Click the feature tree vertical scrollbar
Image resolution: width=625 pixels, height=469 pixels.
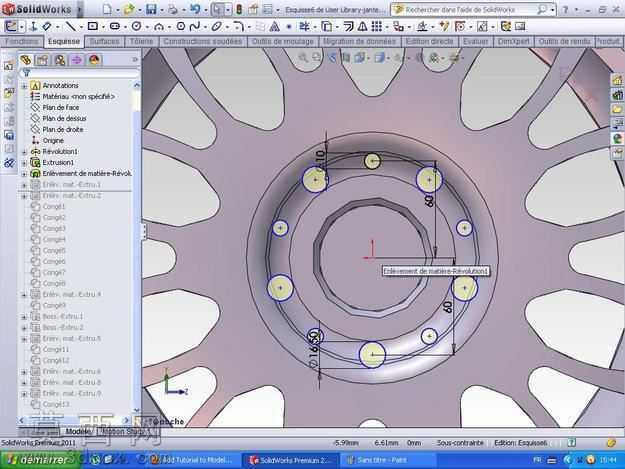pos(137,247)
